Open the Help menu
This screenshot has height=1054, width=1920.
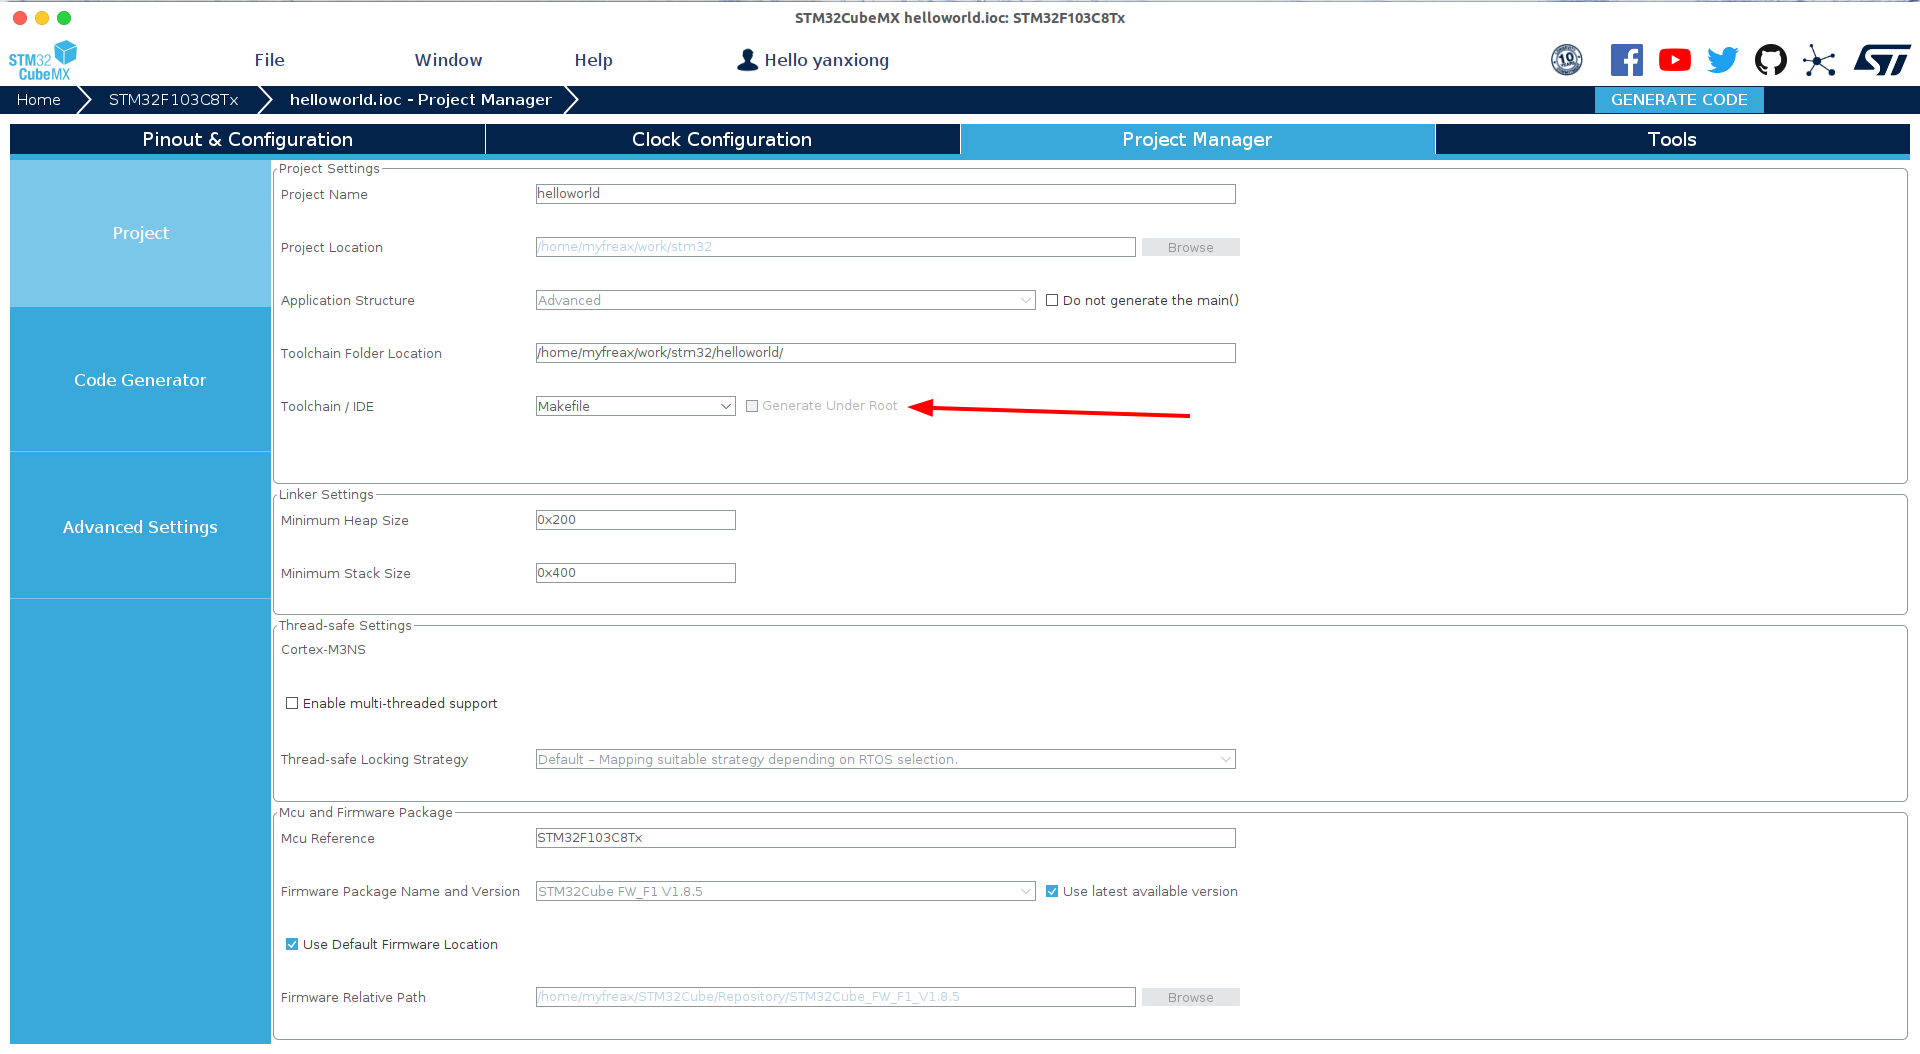(593, 60)
